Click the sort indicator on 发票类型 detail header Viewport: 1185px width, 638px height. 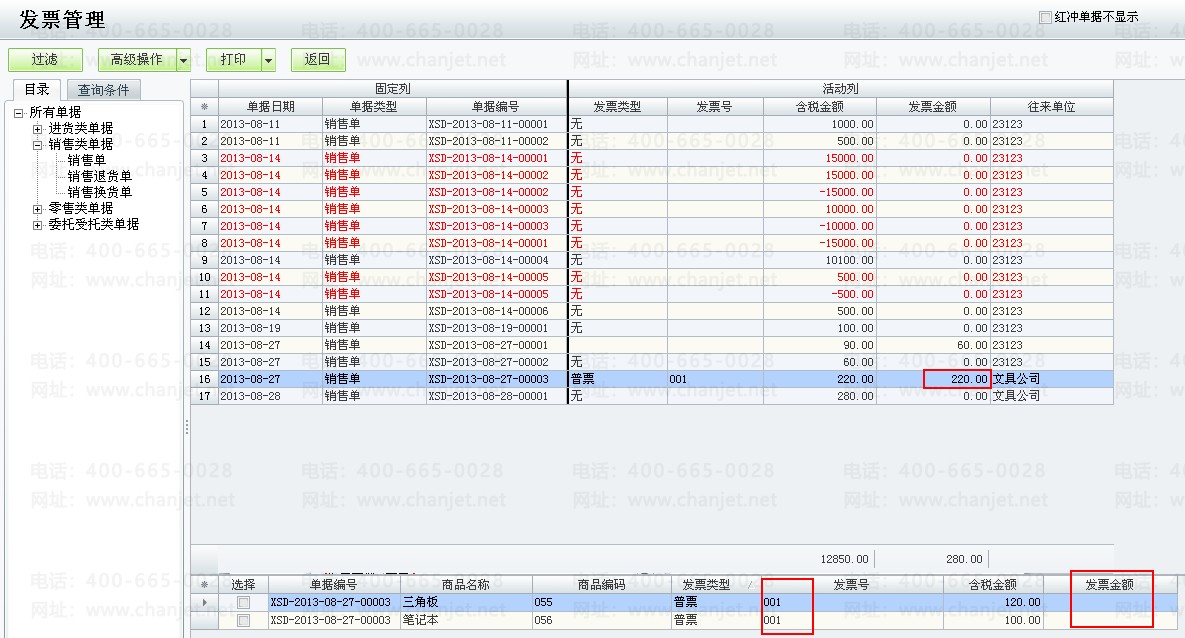tap(749, 585)
